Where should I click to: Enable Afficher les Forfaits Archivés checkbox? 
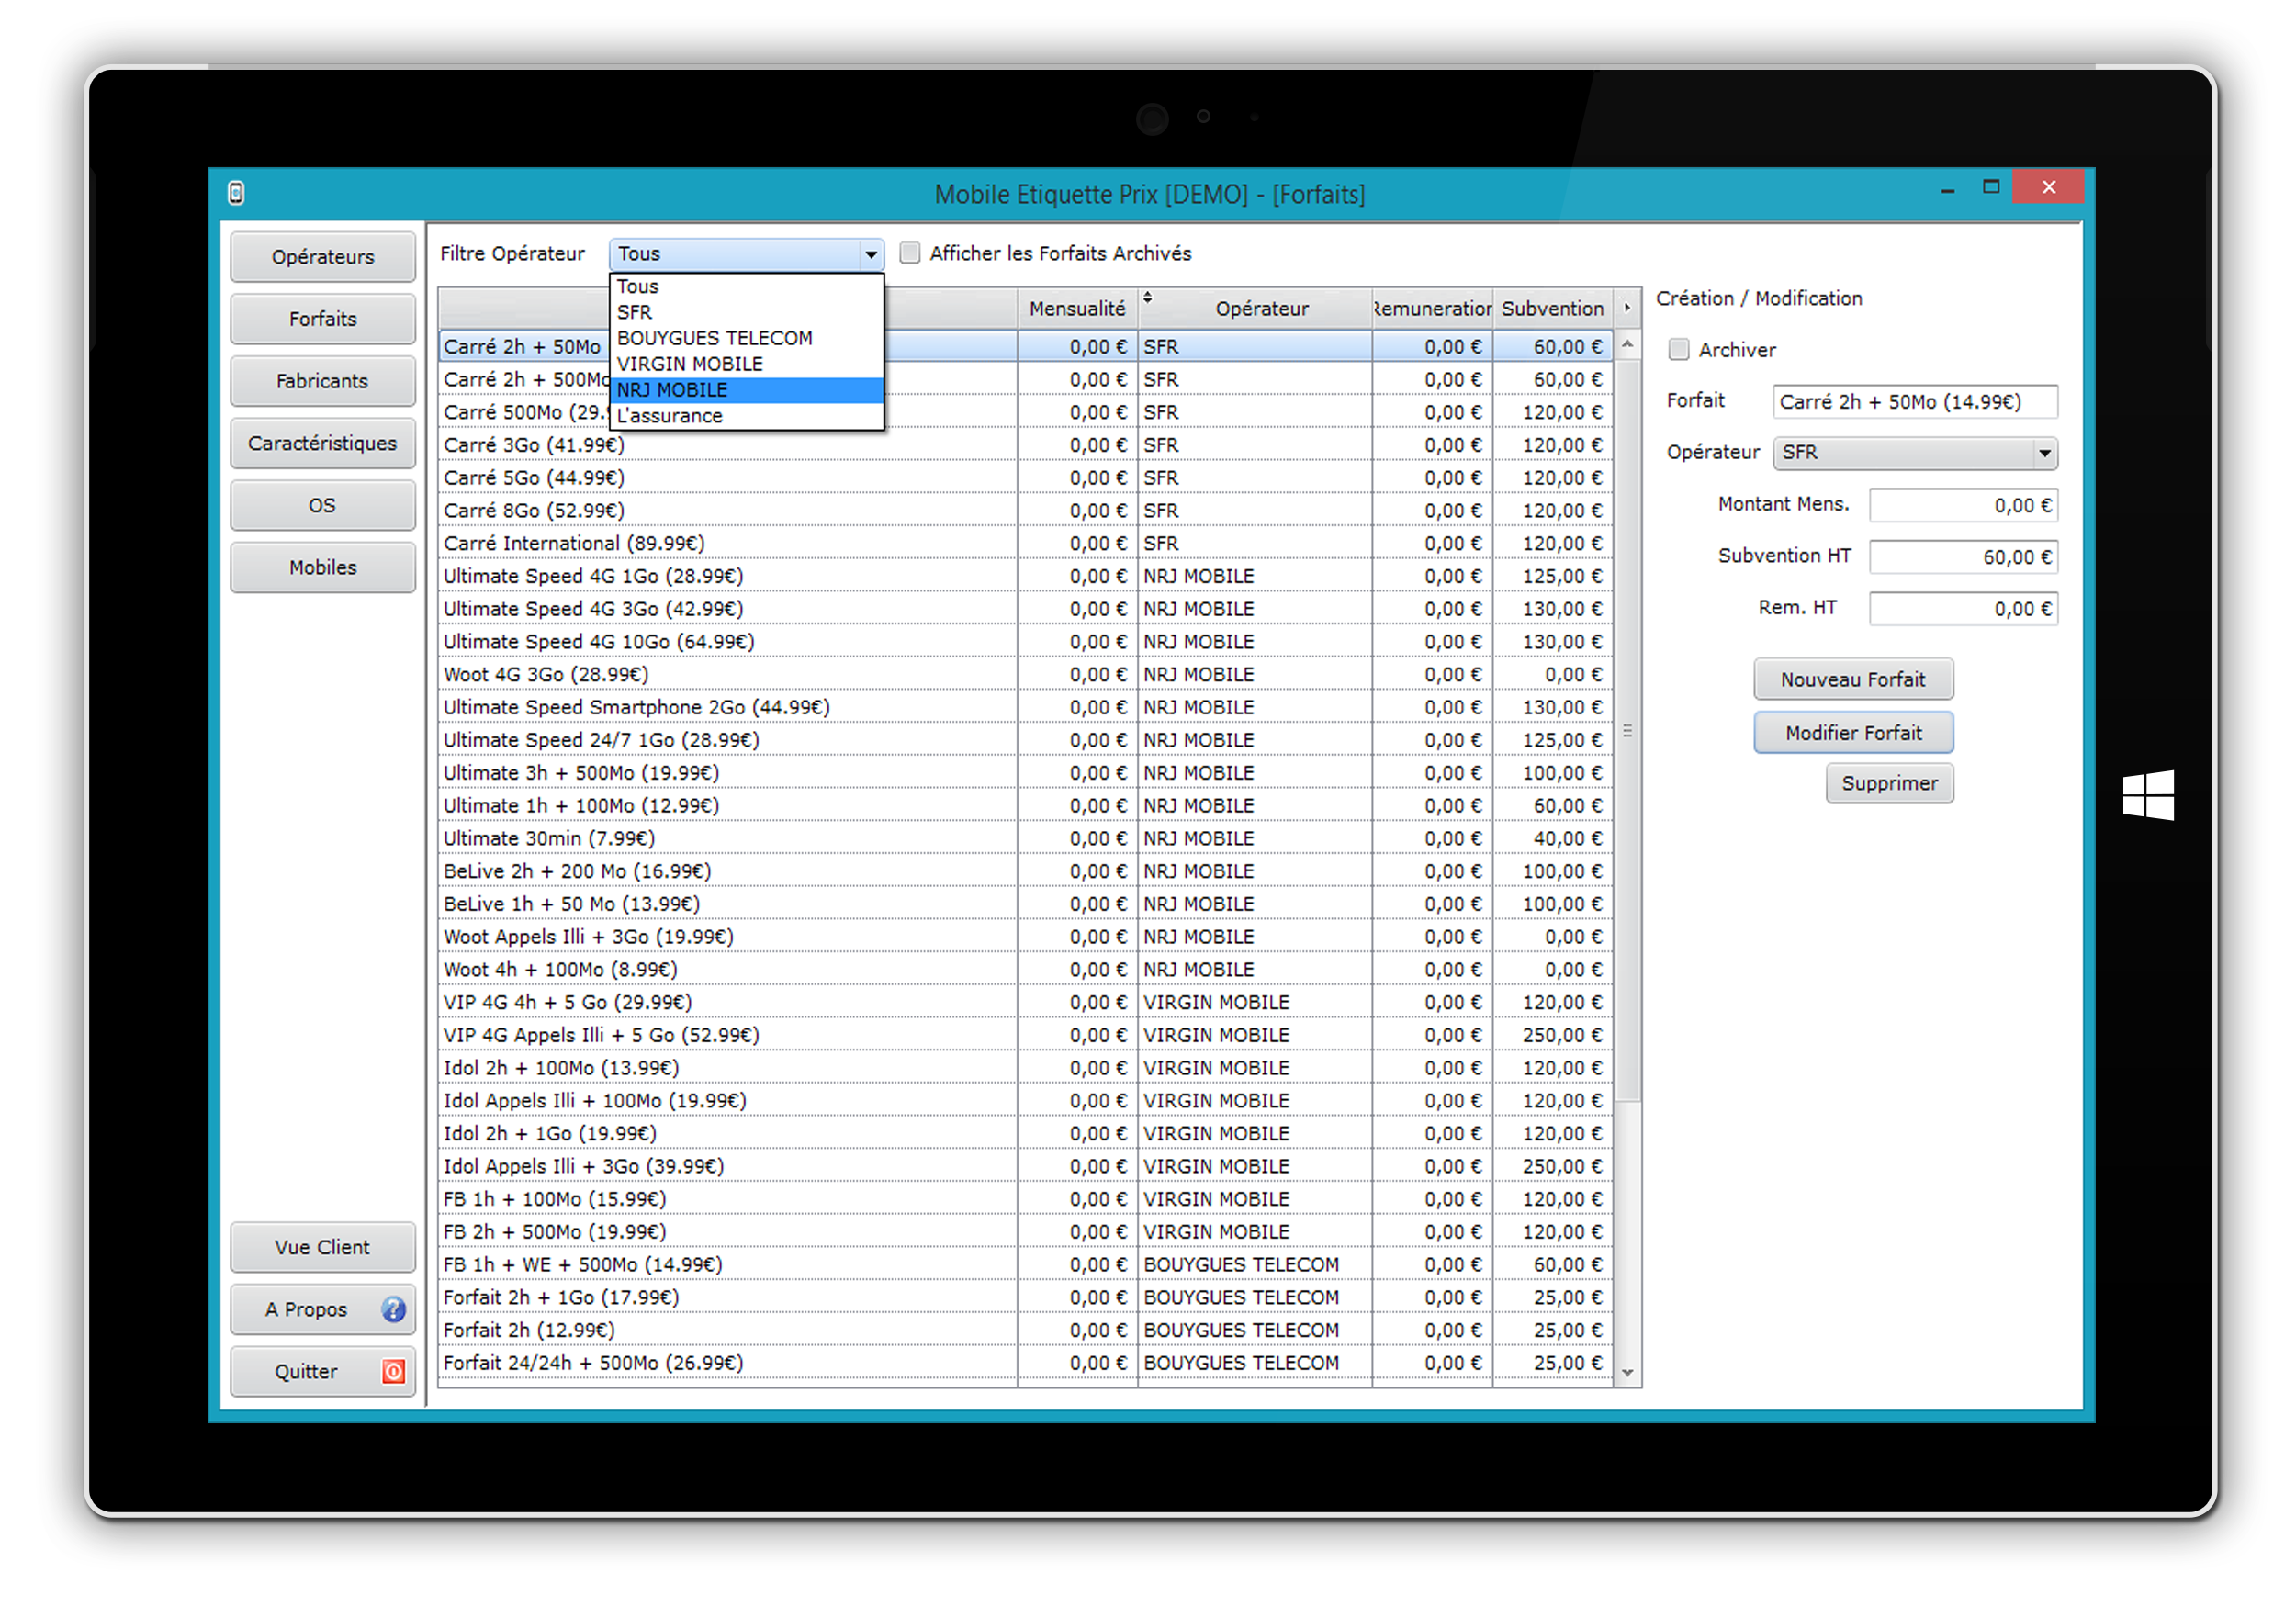click(909, 253)
